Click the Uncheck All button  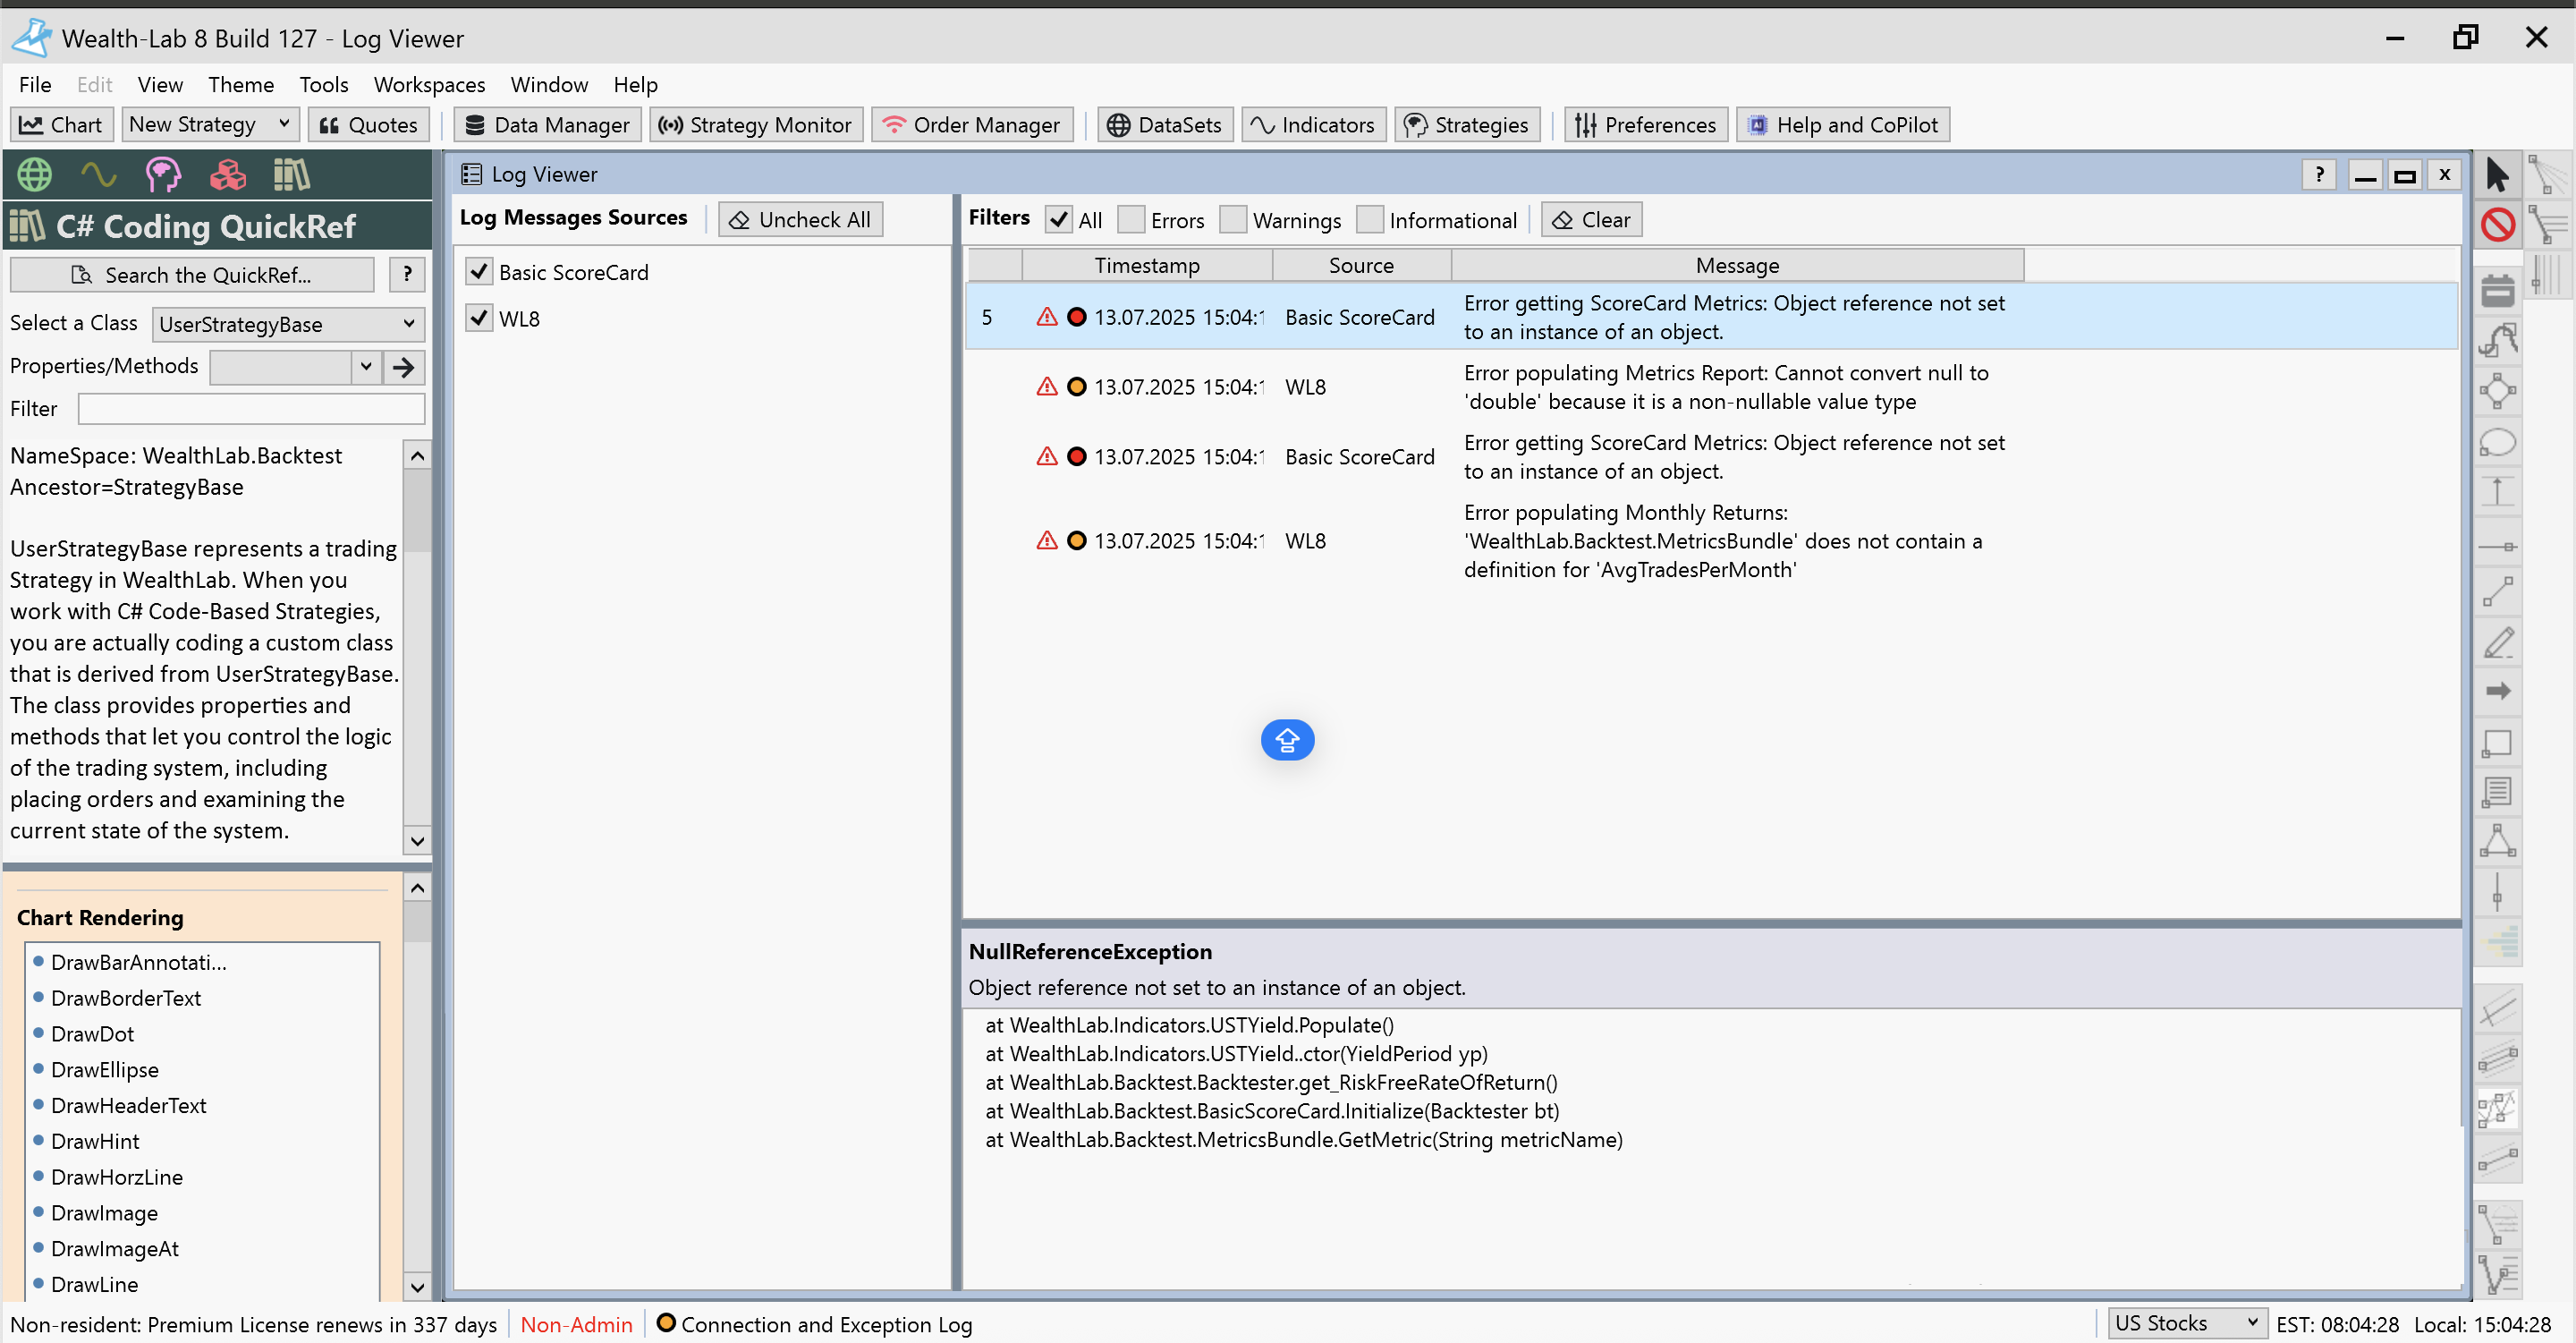(x=800, y=219)
